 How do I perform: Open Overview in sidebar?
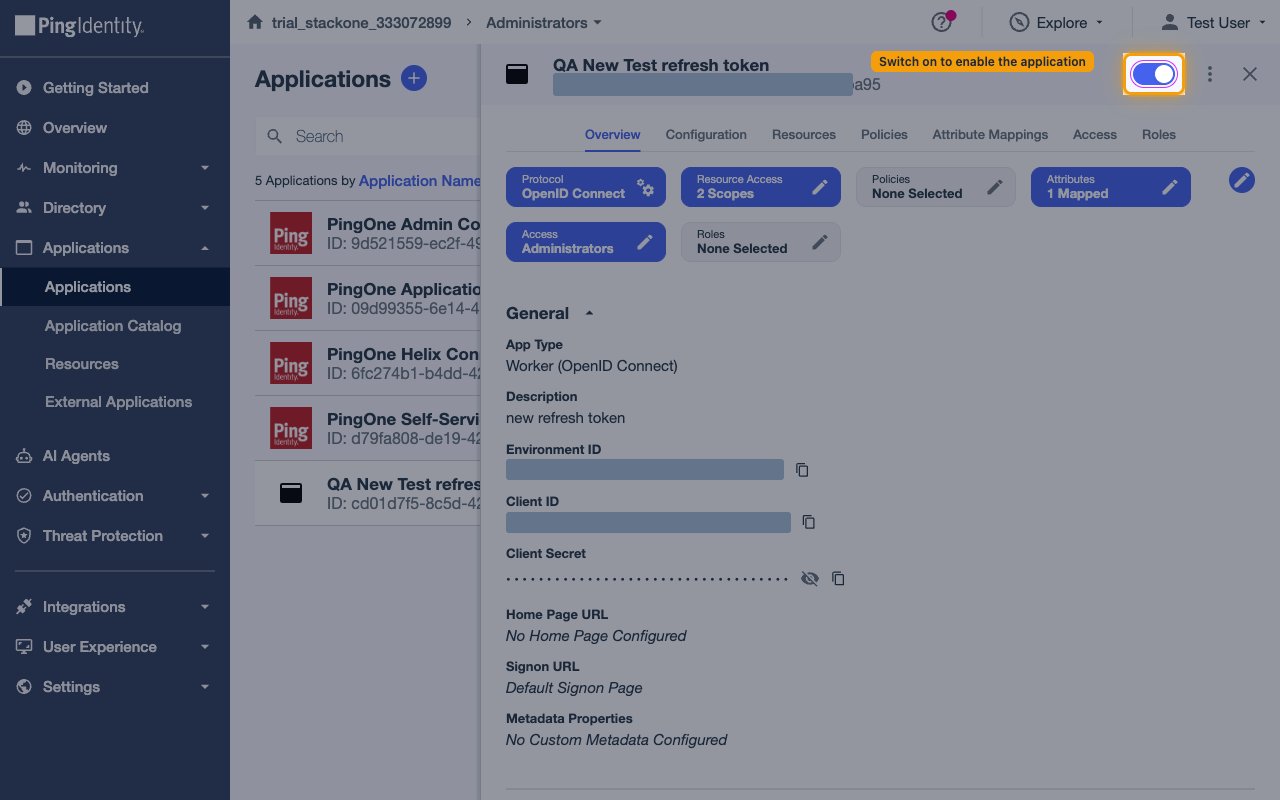[115, 128]
